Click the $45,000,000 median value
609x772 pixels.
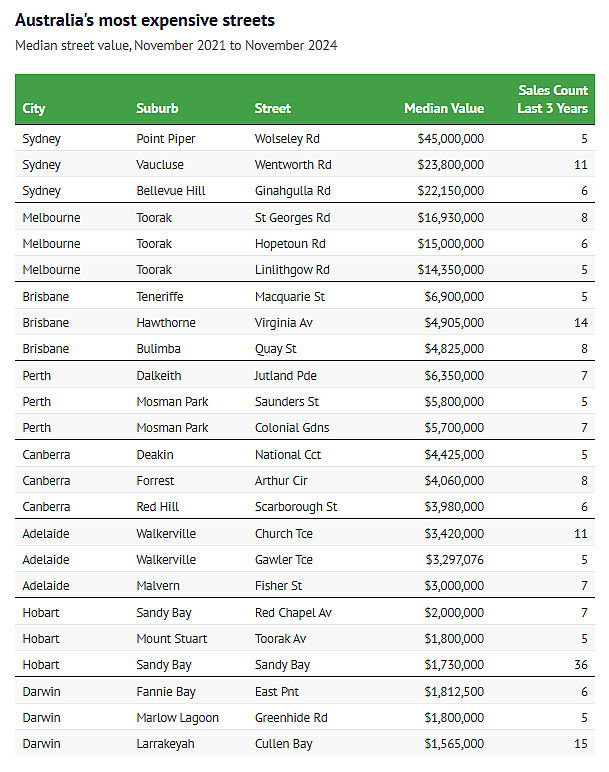(450, 138)
